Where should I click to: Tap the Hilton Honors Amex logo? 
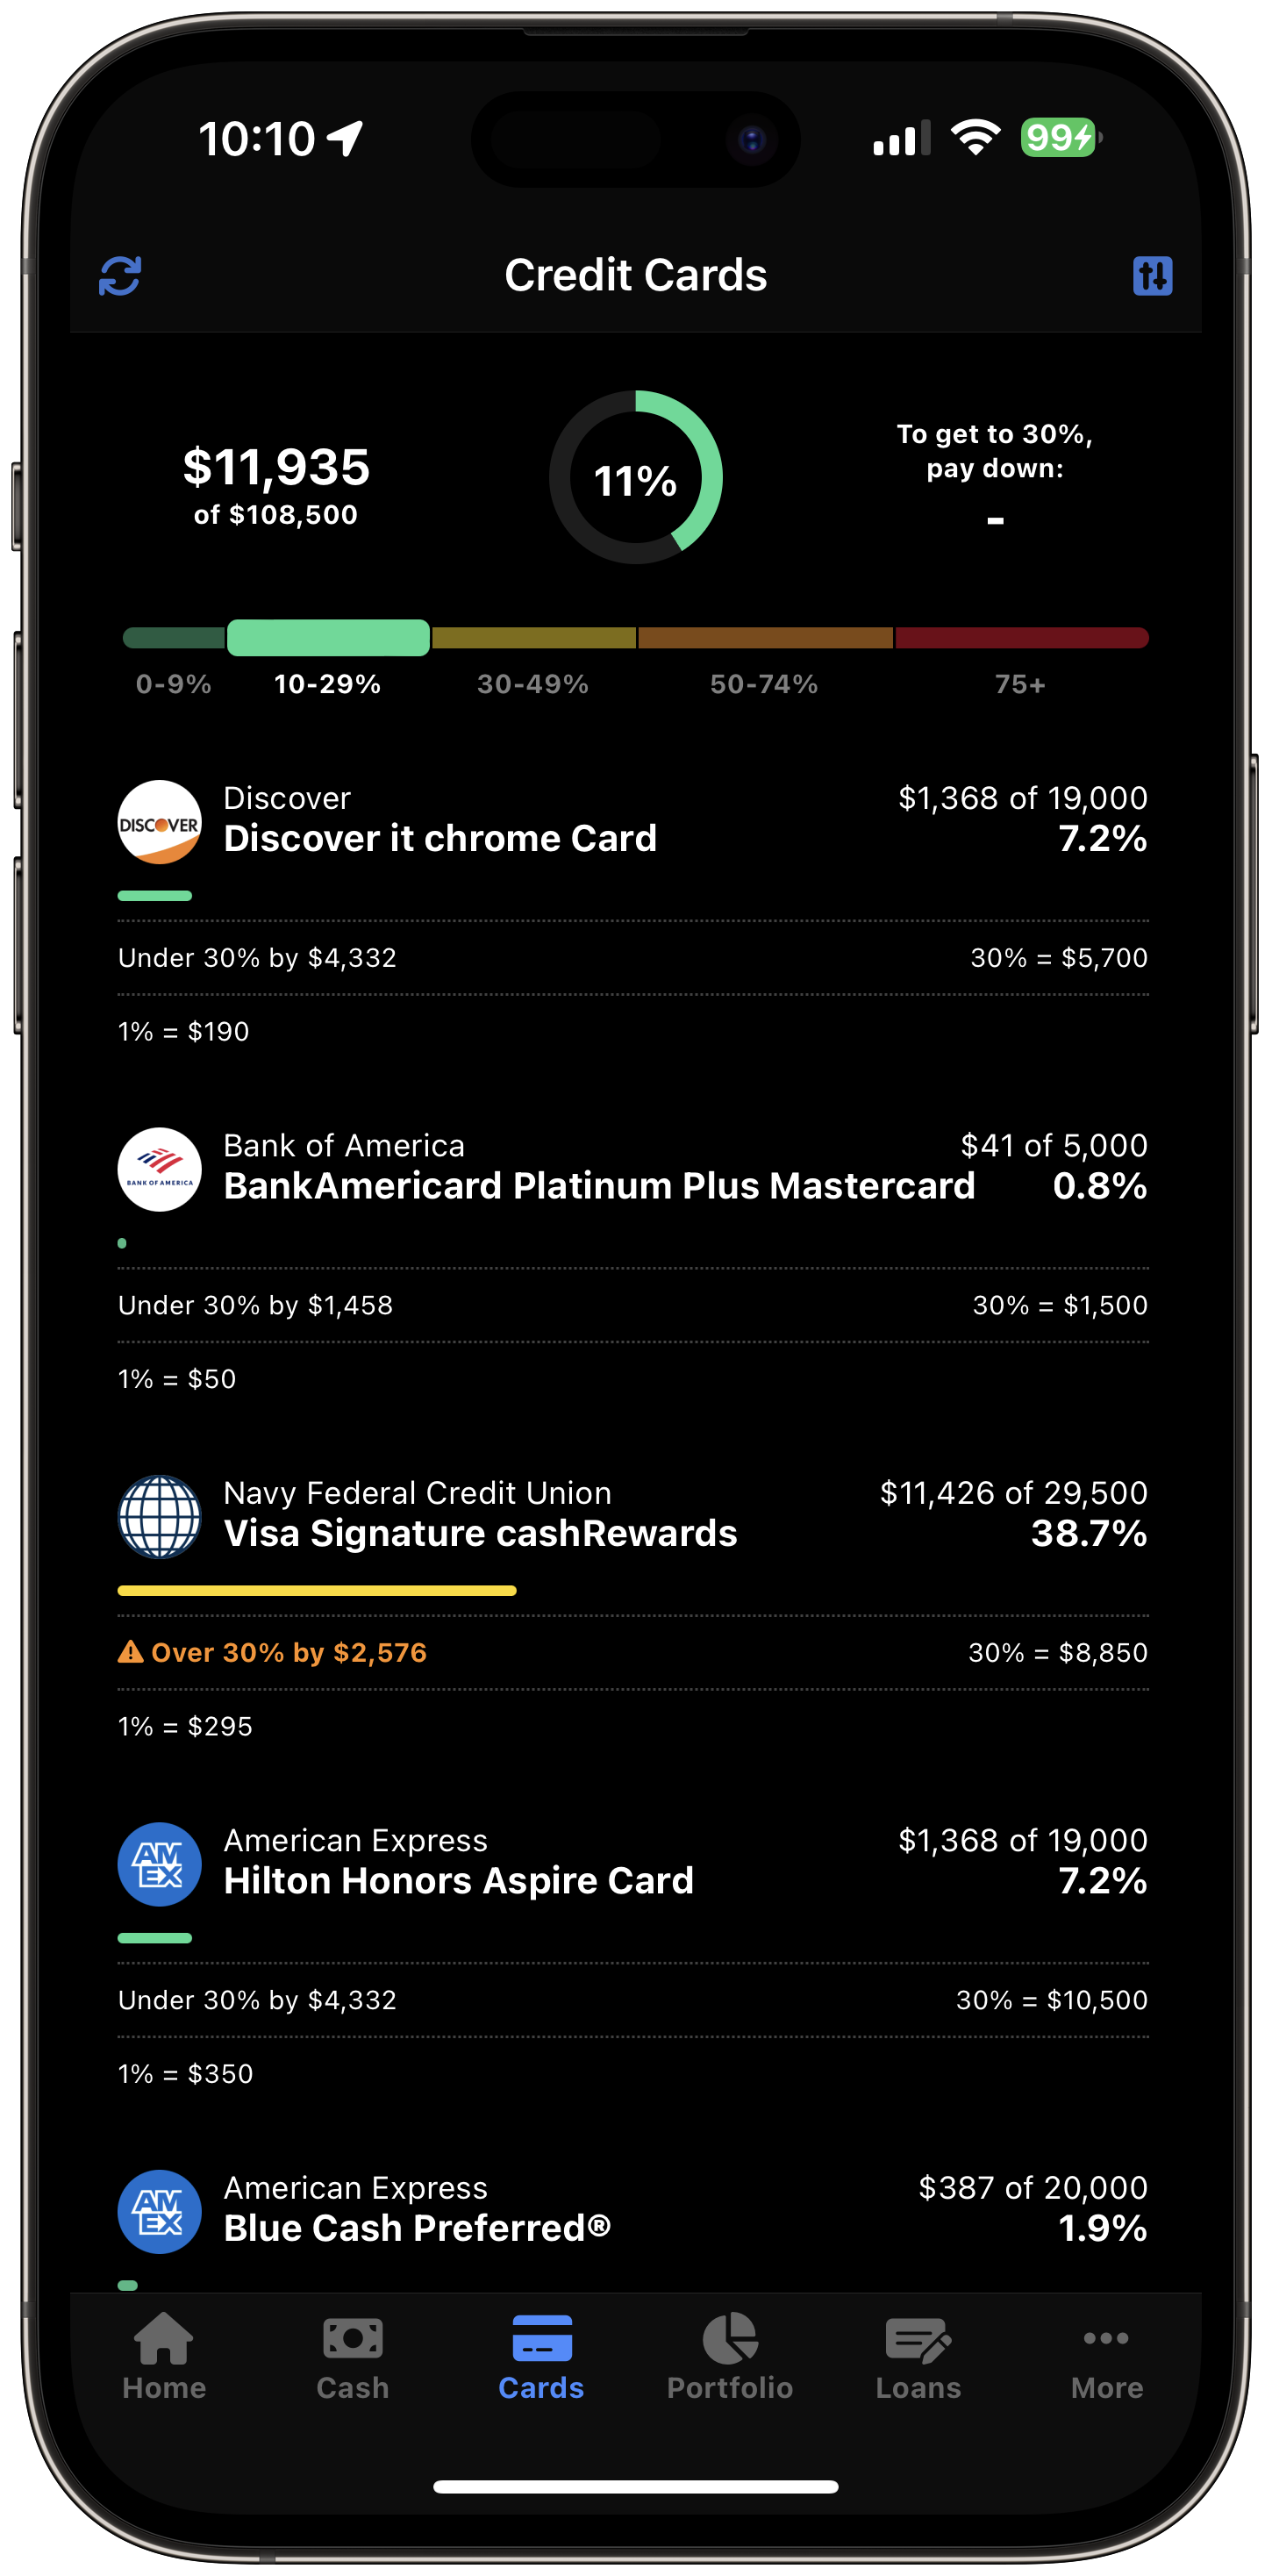pyautogui.click(x=160, y=1864)
